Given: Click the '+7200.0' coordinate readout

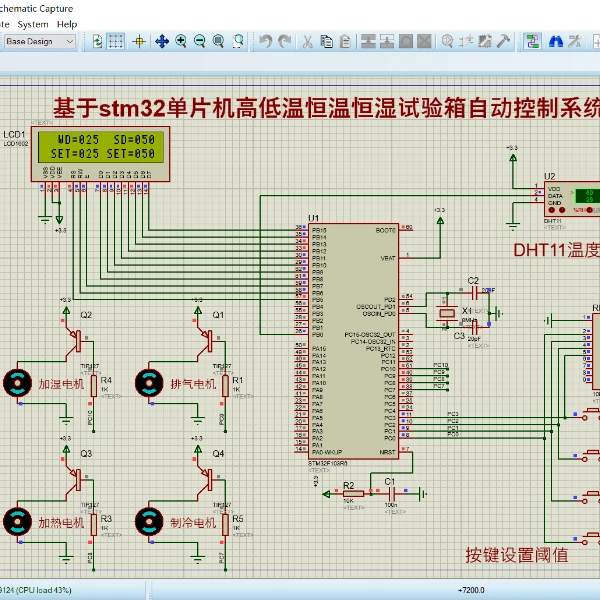Looking at the screenshot, I should (x=471, y=590).
